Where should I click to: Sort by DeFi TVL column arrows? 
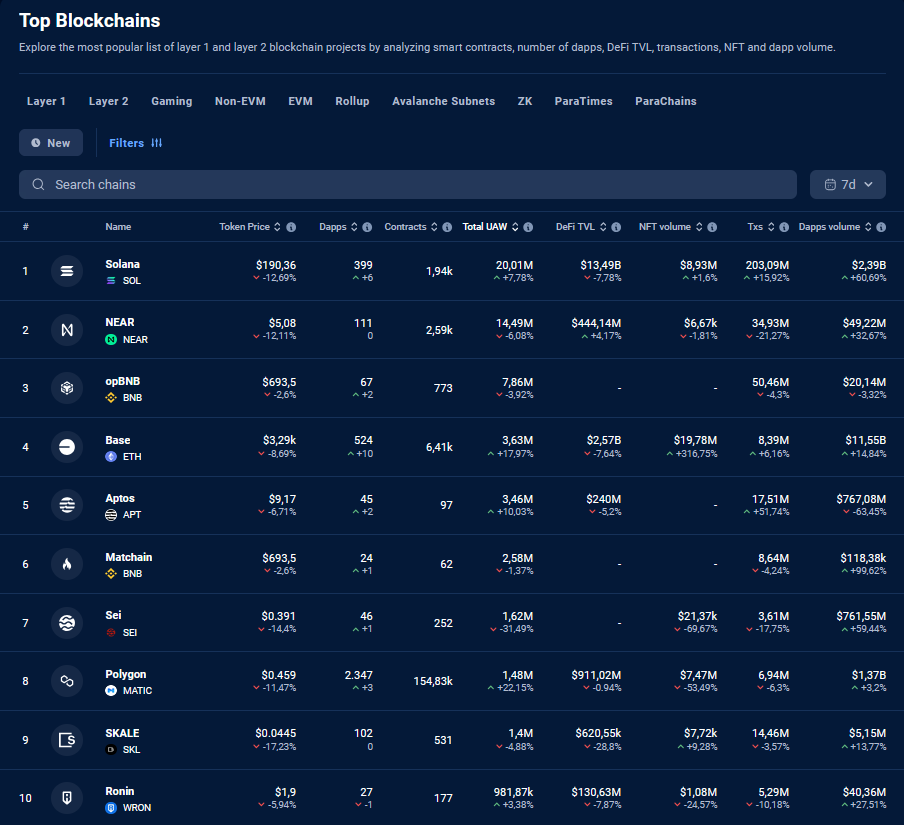(603, 227)
